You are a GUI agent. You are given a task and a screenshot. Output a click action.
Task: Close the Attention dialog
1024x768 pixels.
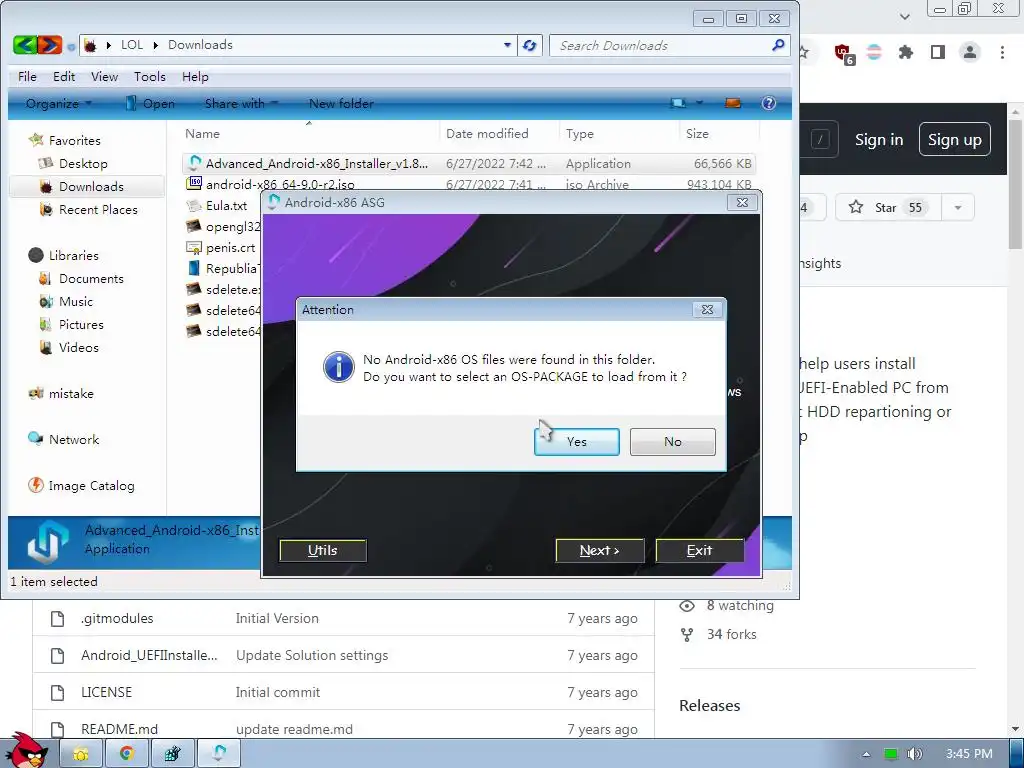(x=707, y=310)
